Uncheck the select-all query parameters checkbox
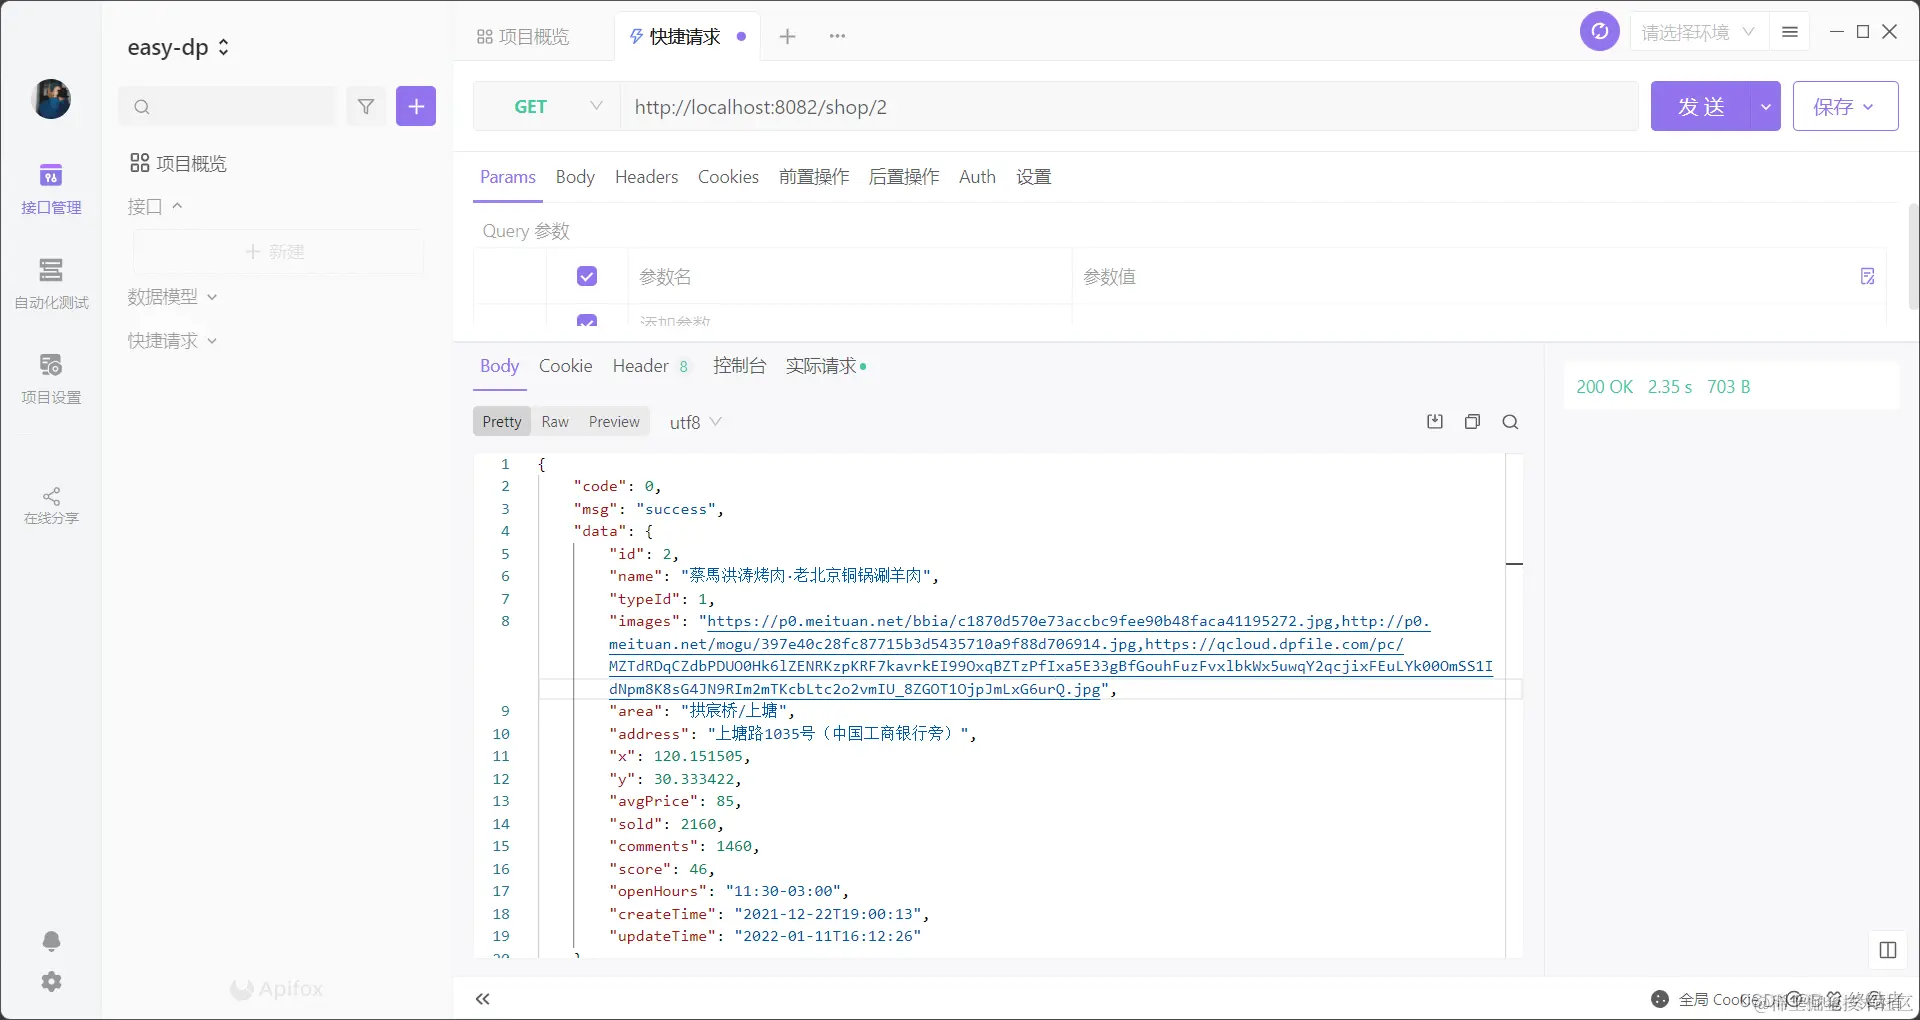The width and height of the screenshot is (1920, 1020). (586, 276)
